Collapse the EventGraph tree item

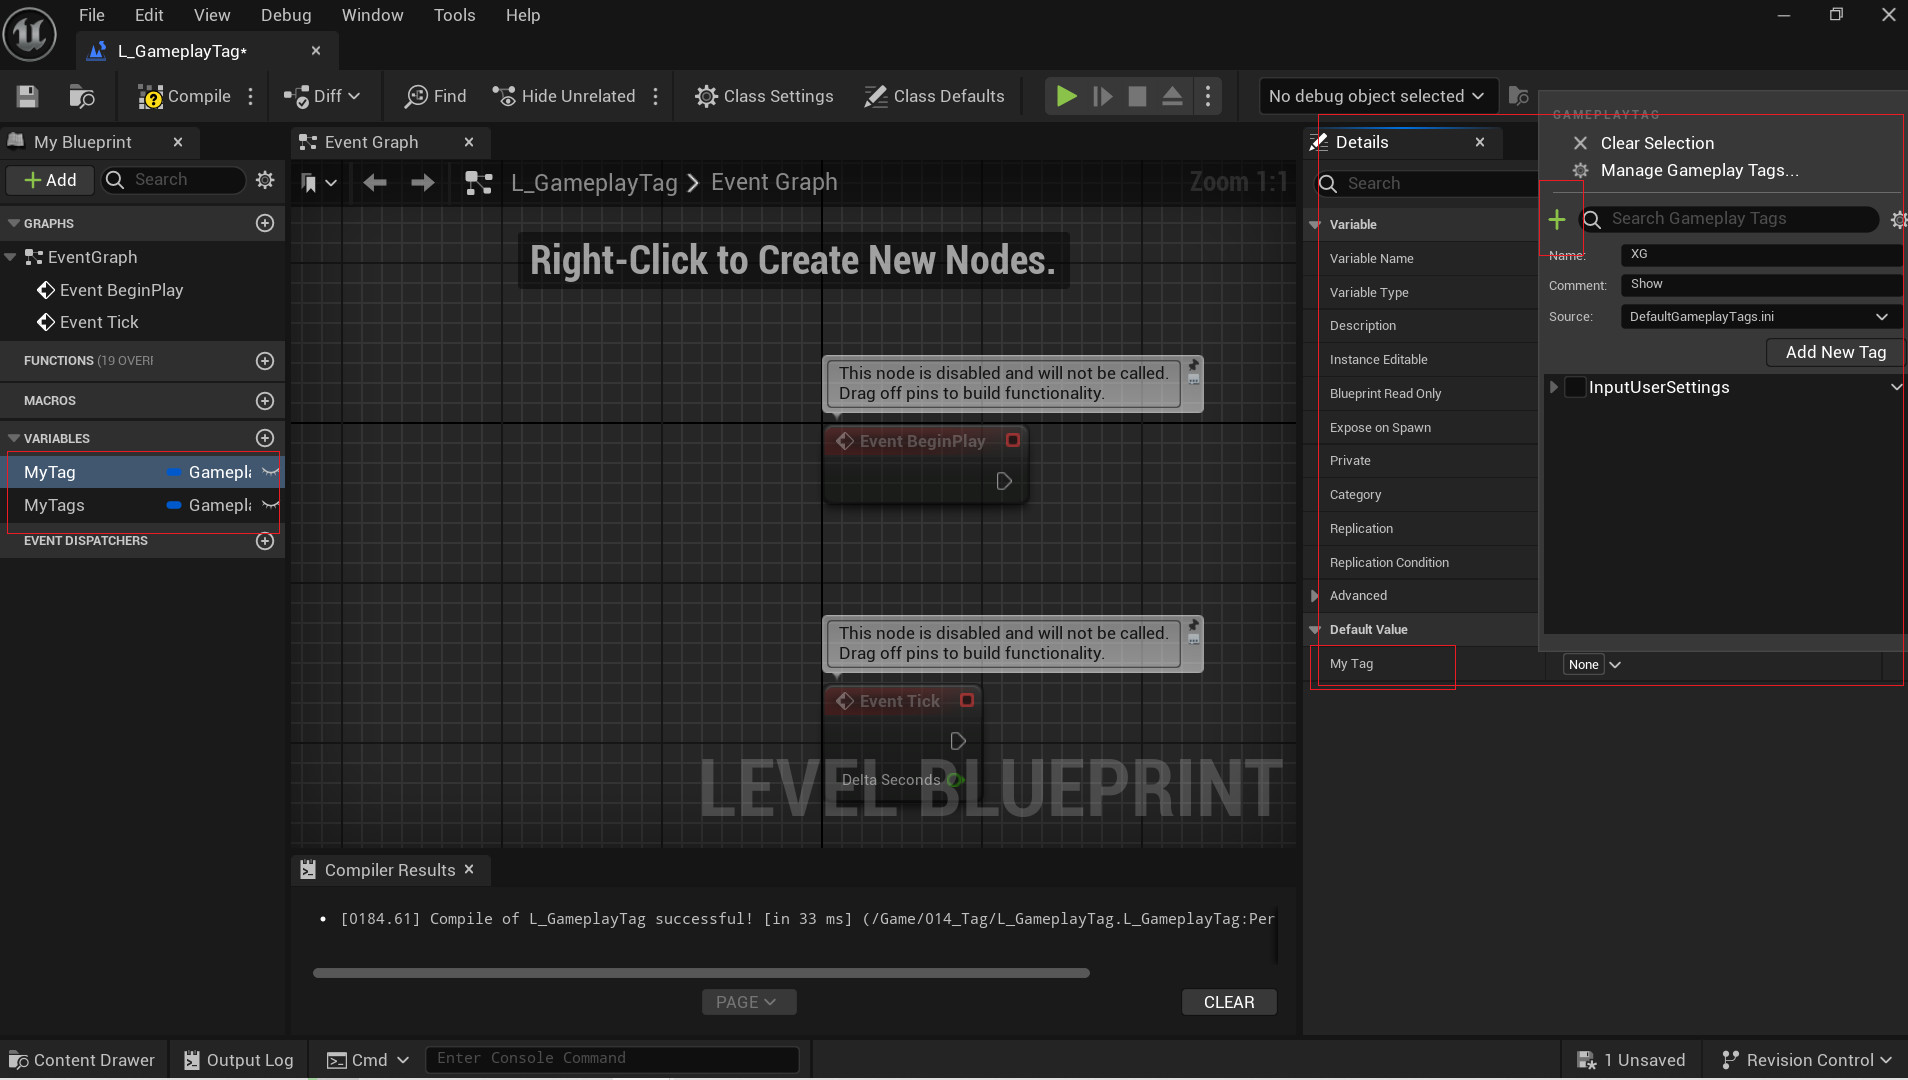pyautogui.click(x=10, y=257)
